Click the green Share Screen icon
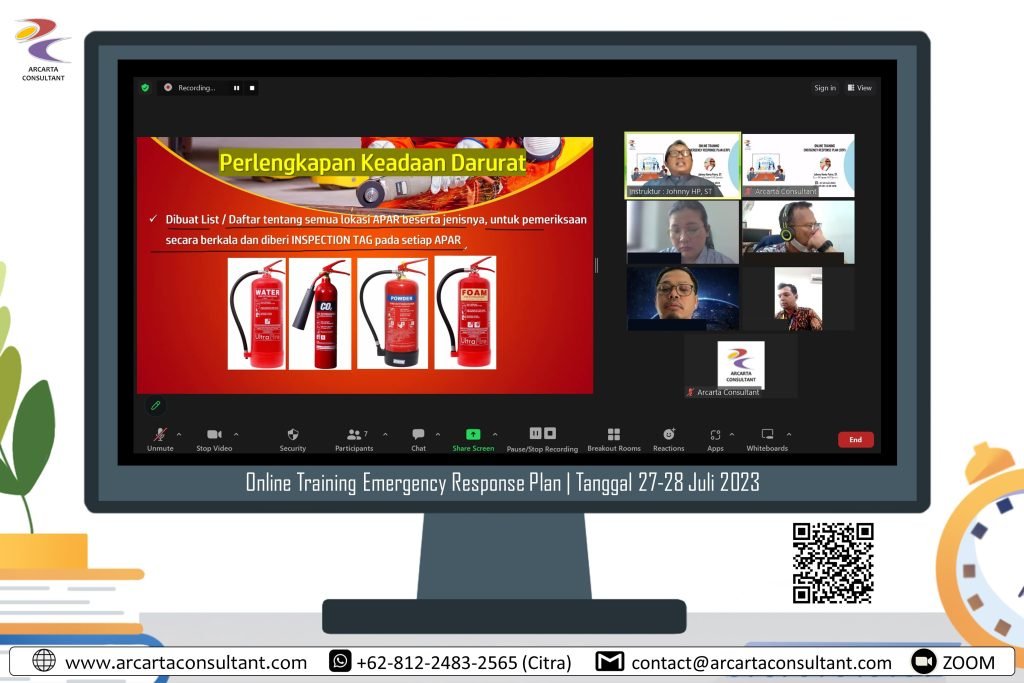The image size is (1024, 683). point(473,434)
